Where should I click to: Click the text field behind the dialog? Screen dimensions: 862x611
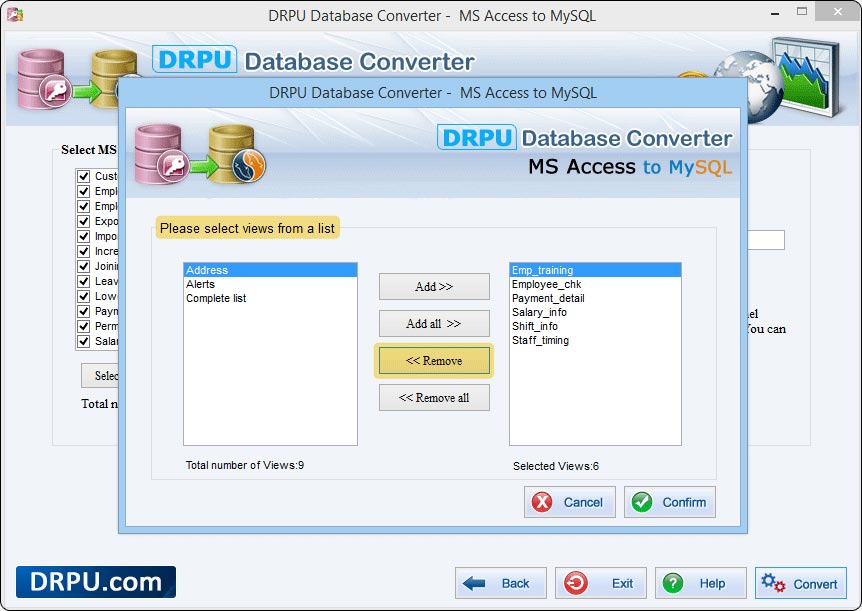766,240
